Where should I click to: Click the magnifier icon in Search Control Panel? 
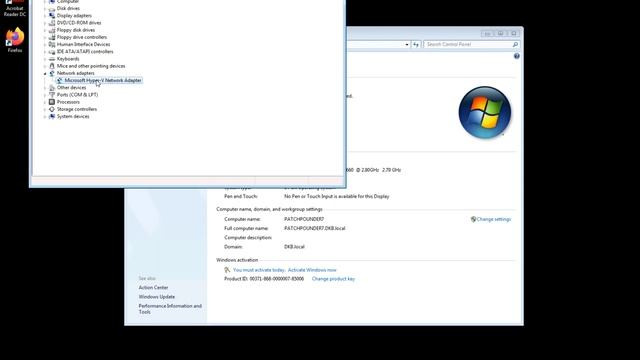(515, 44)
